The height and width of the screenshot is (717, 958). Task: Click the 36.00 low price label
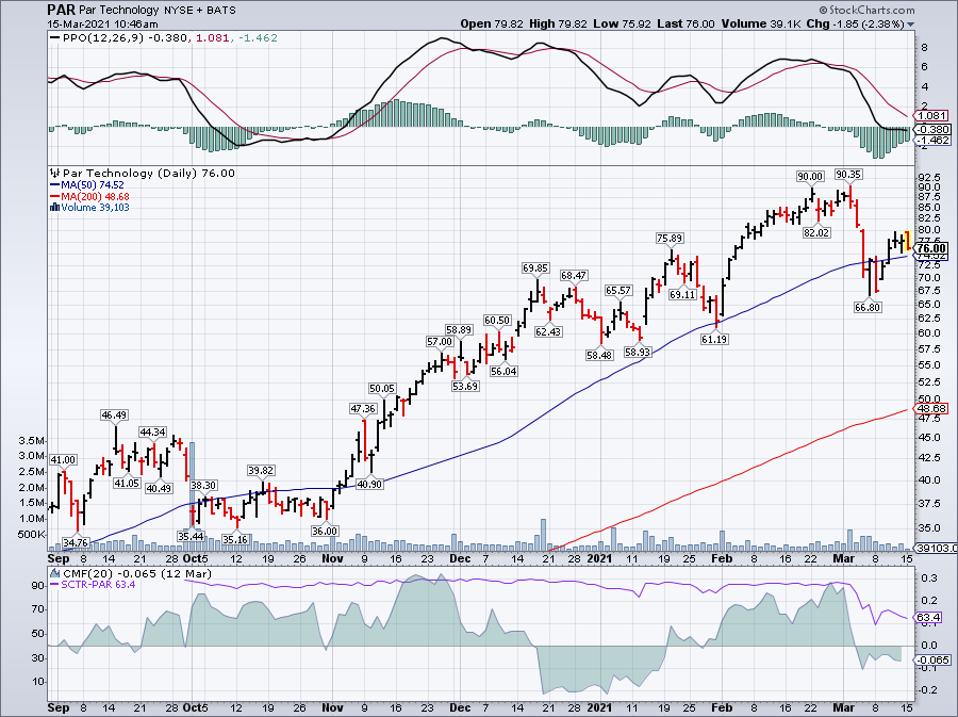[325, 531]
